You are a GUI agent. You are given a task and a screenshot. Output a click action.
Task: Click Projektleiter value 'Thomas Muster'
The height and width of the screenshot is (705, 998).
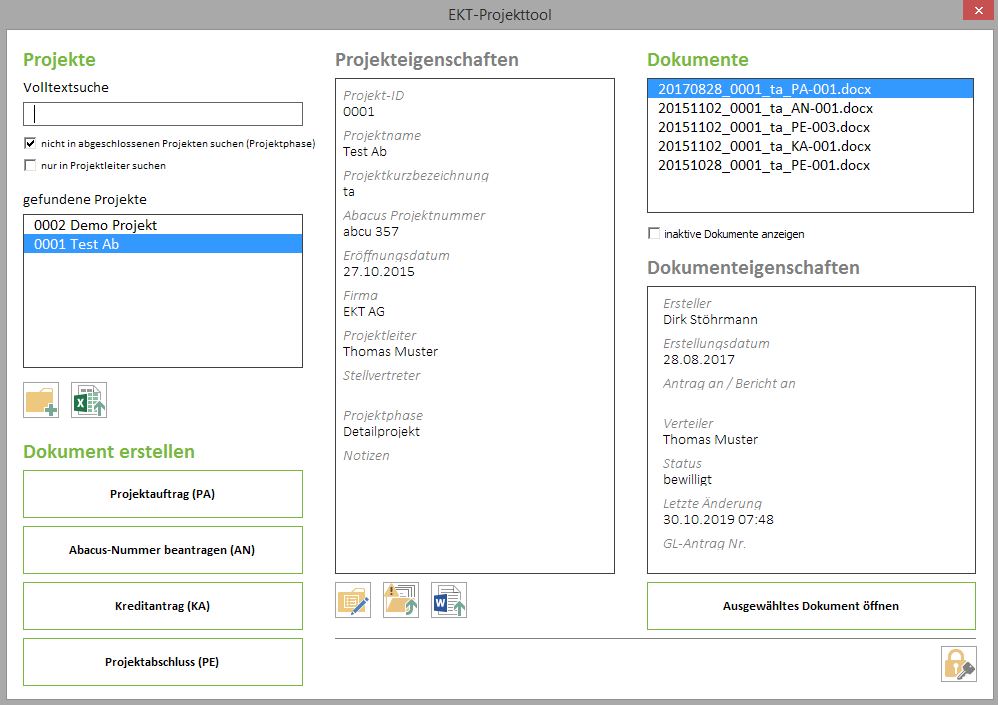(x=391, y=352)
